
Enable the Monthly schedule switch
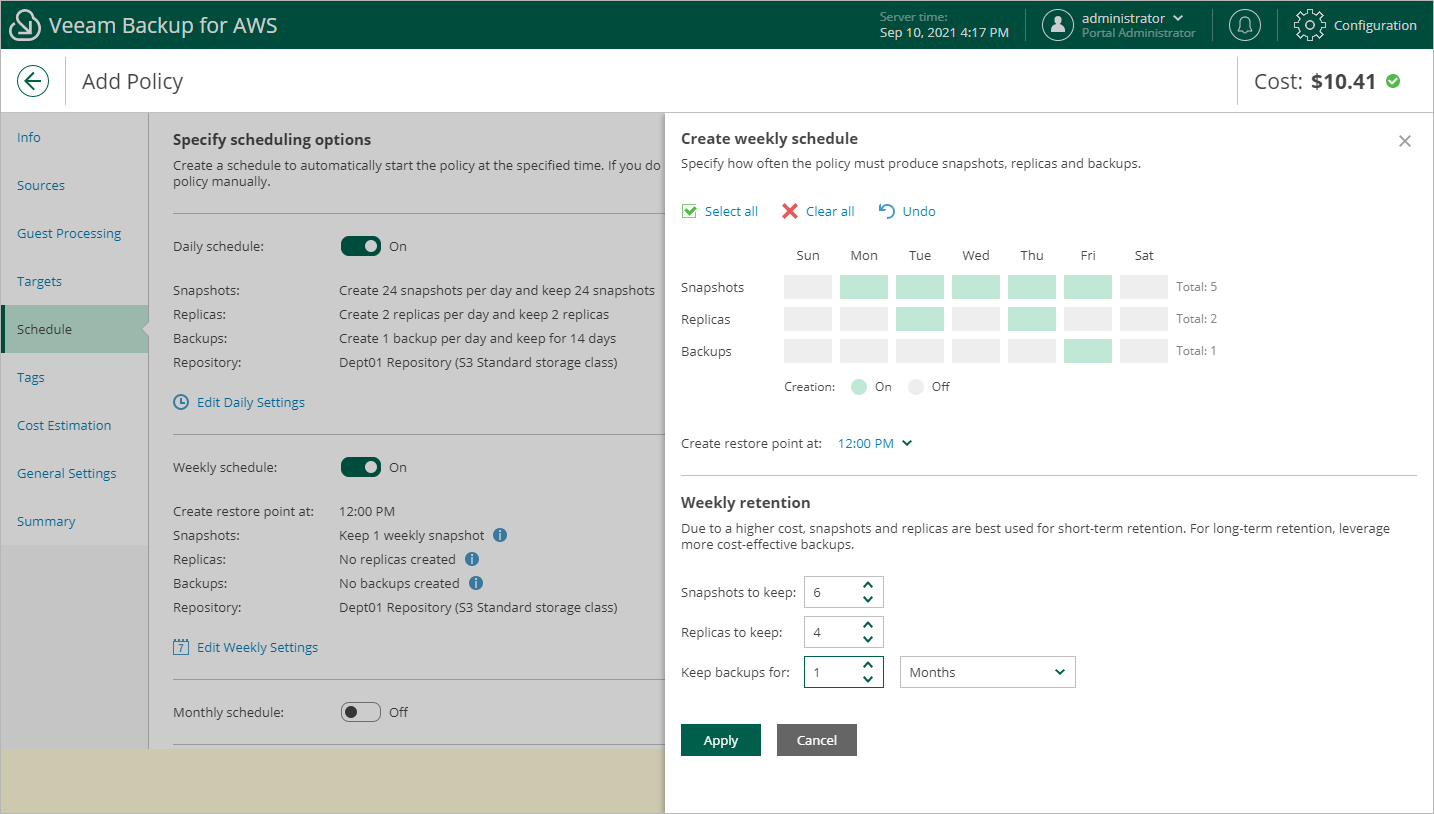point(361,712)
